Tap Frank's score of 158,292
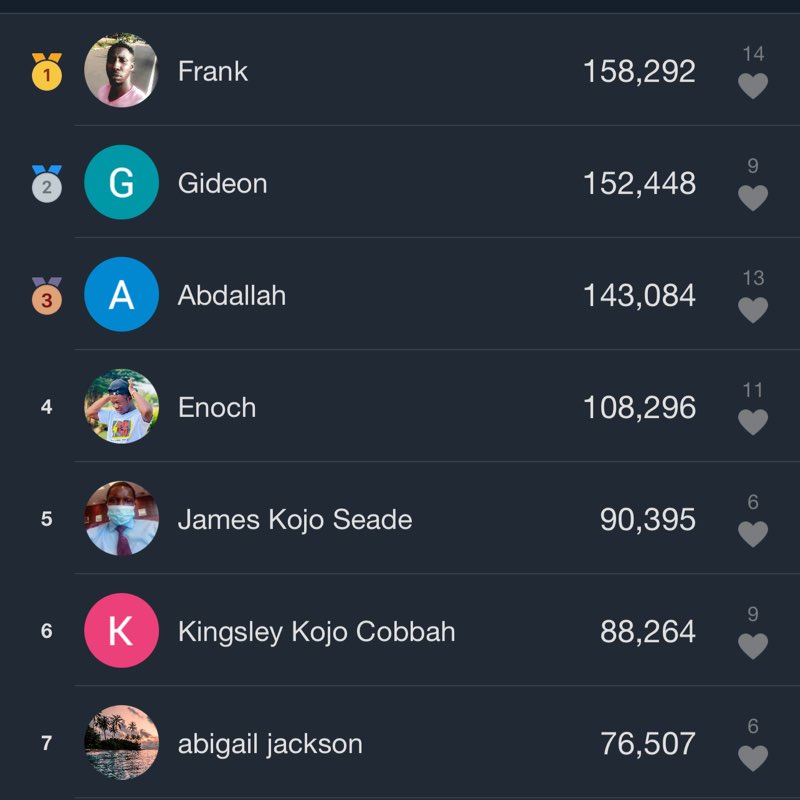The width and height of the screenshot is (800, 800). coord(639,72)
